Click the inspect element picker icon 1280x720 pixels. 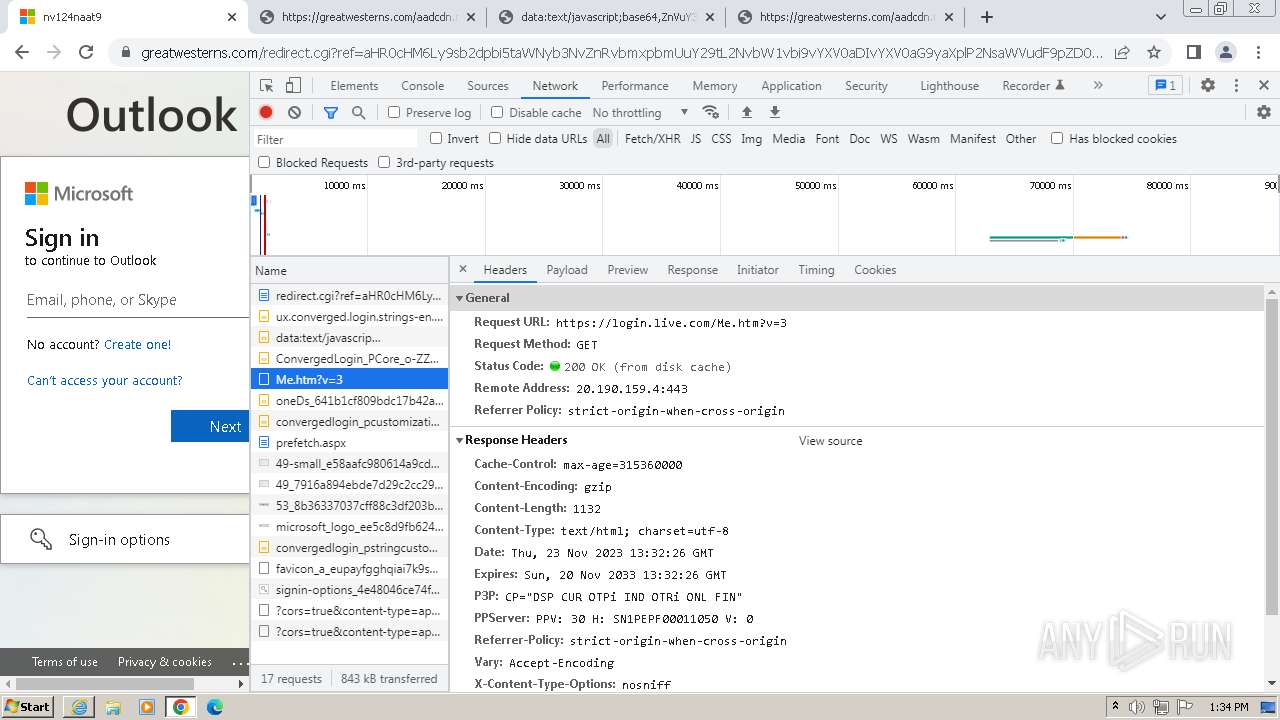click(x=266, y=86)
